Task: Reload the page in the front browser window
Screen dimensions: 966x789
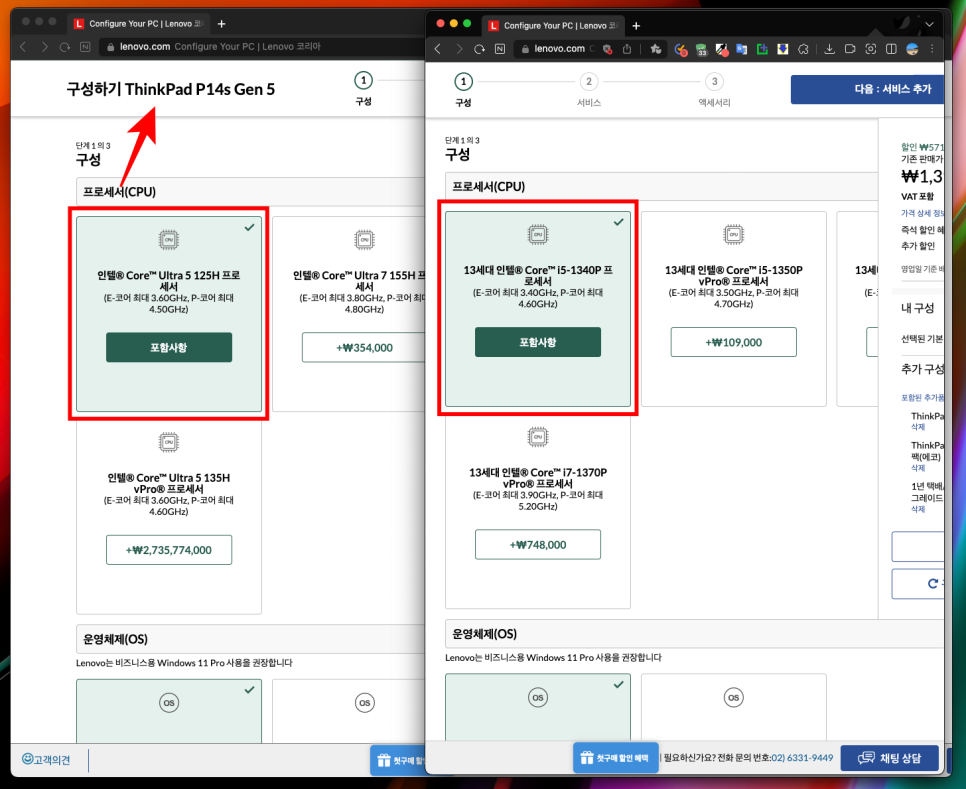Action: (x=479, y=49)
